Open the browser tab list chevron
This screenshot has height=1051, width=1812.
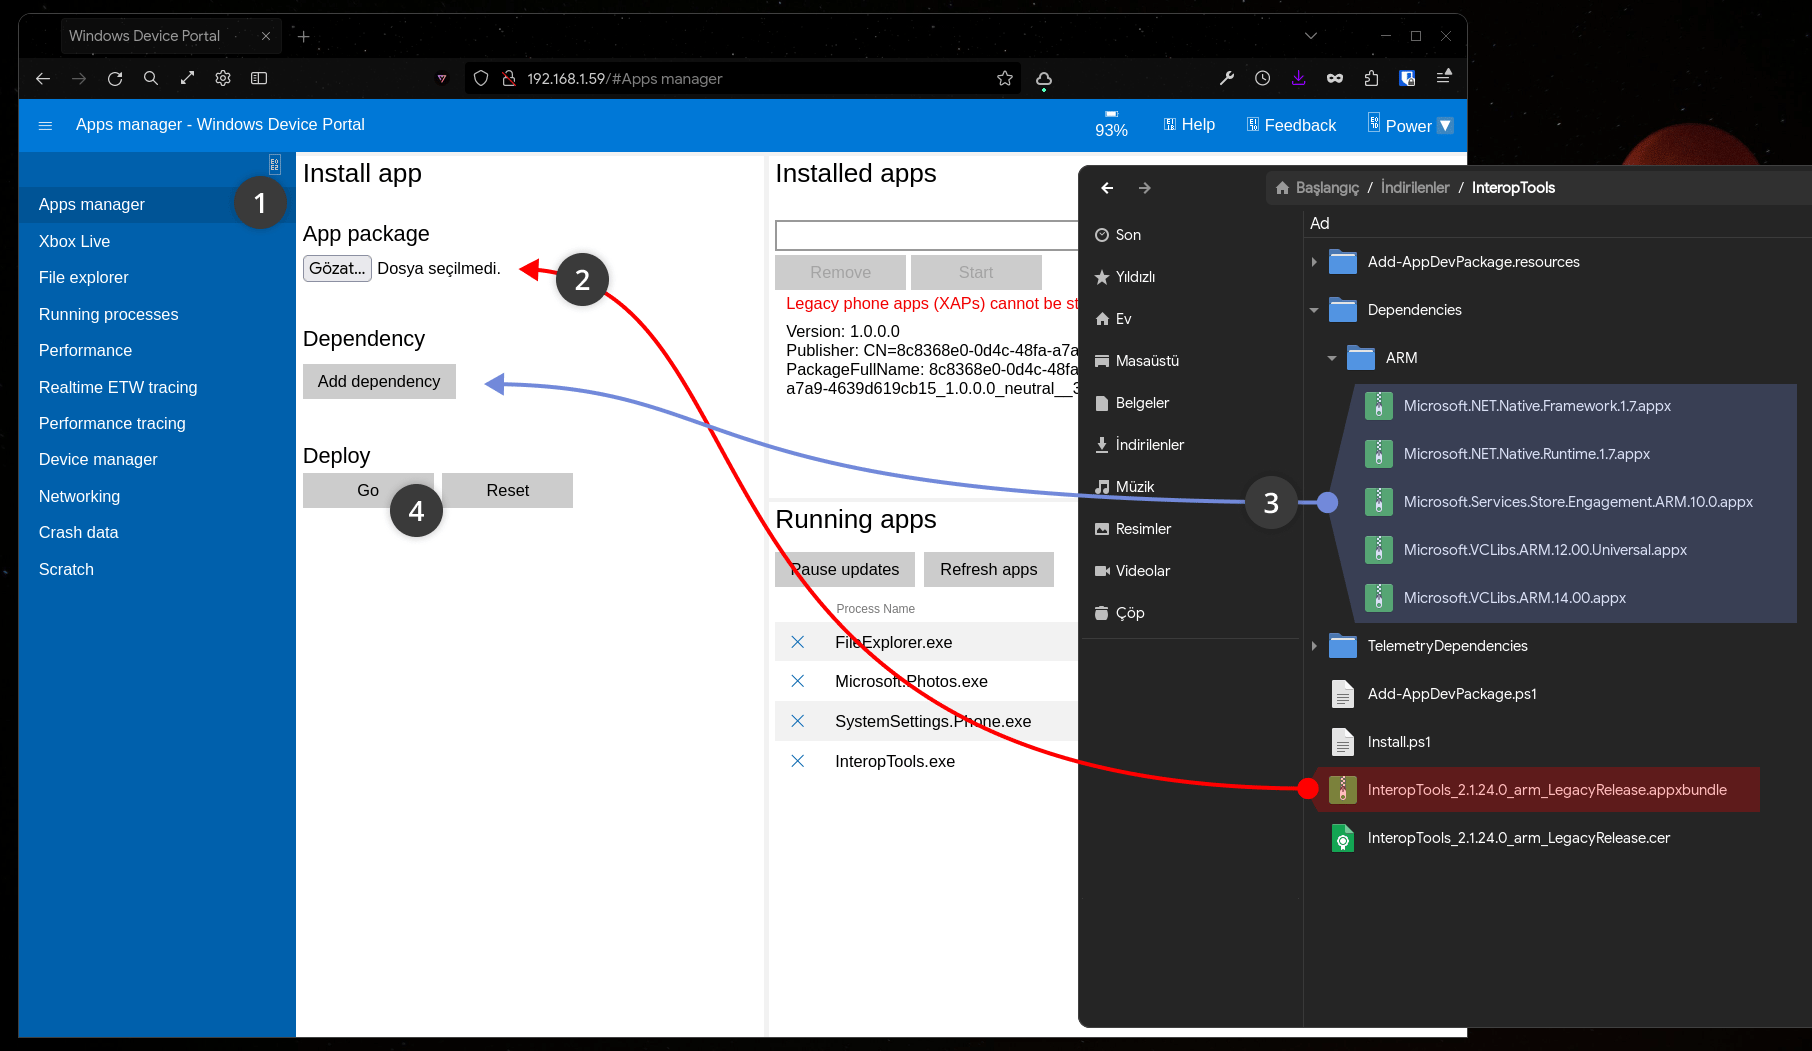[x=1311, y=36]
